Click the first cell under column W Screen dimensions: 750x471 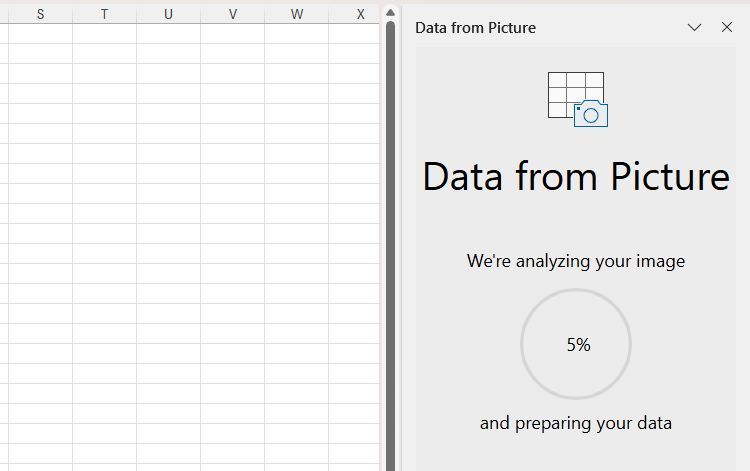click(x=297, y=33)
